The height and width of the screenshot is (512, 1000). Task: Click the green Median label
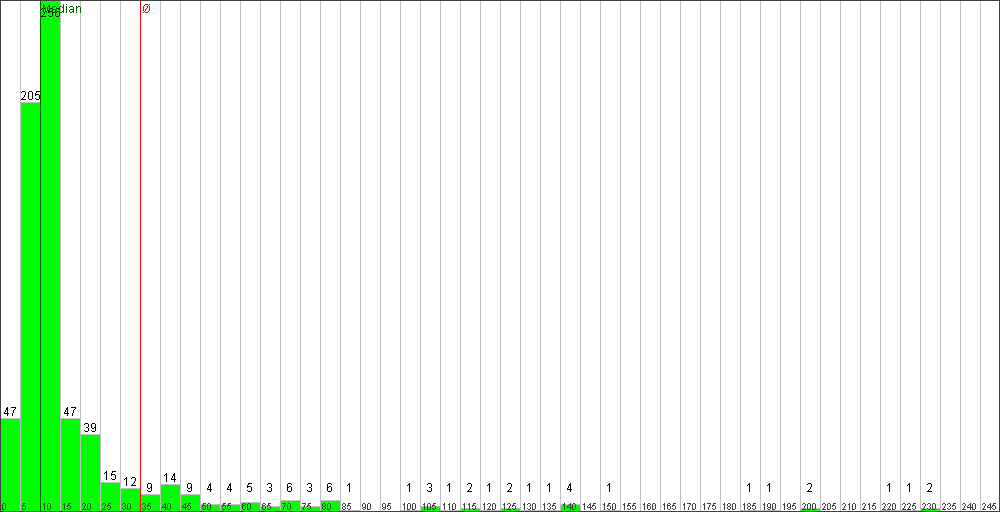click(61, 9)
